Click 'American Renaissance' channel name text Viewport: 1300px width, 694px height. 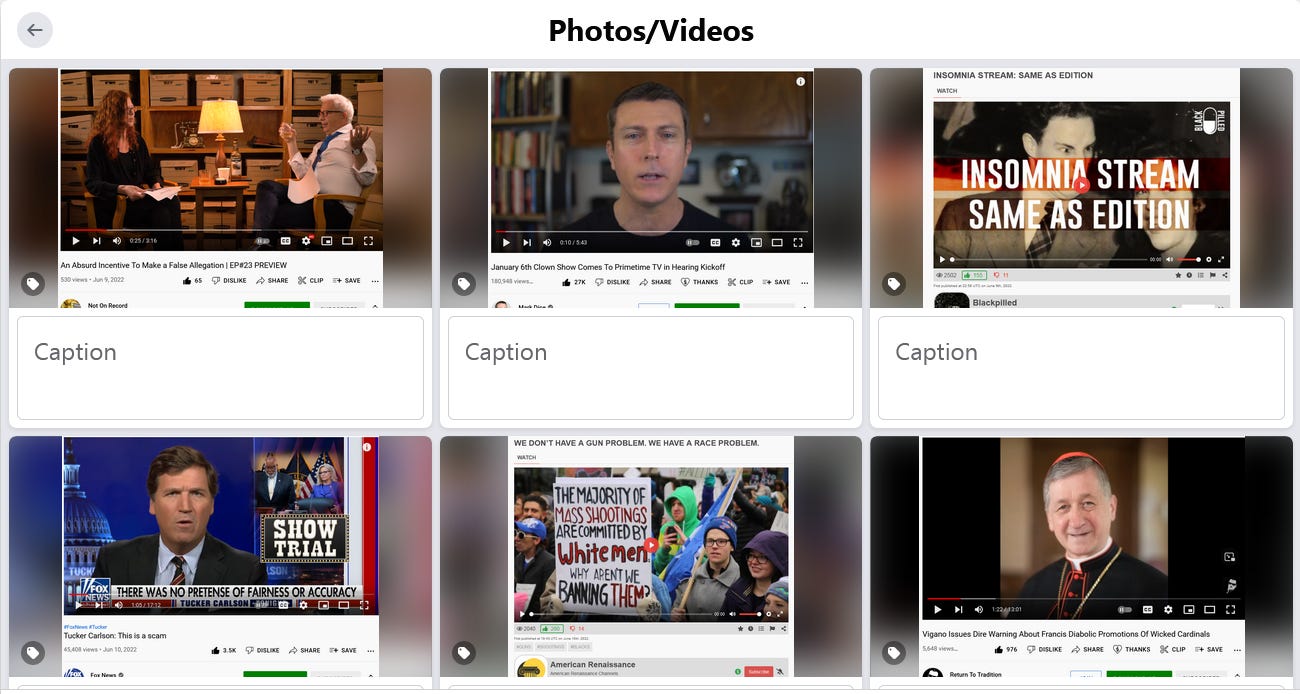592,664
